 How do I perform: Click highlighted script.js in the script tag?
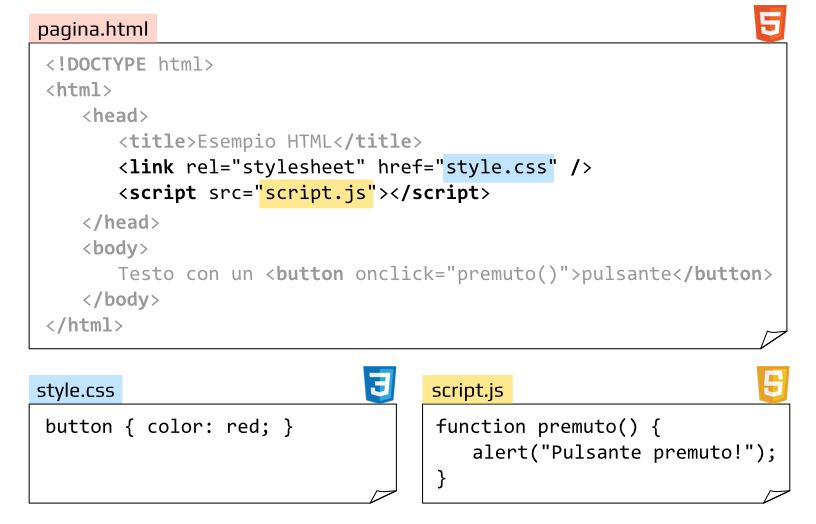click(x=316, y=193)
